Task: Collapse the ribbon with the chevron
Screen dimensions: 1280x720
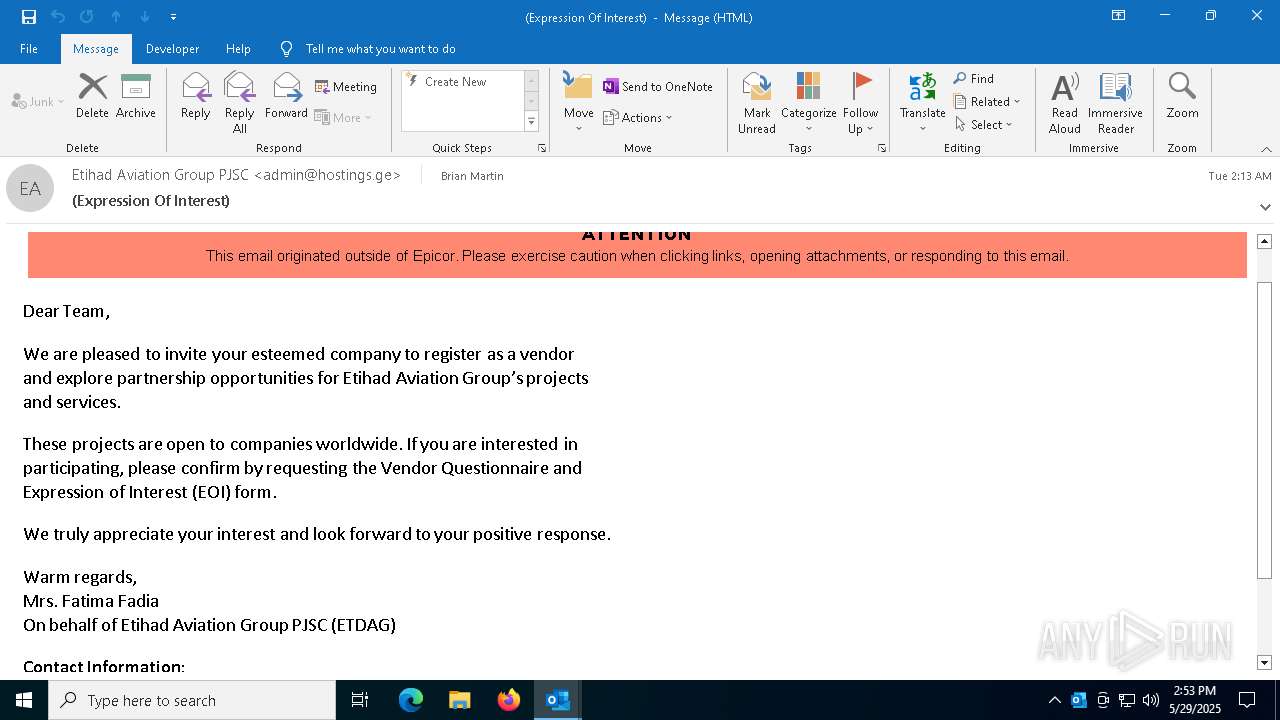Action: pyautogui.click(x=1266, y=149)
